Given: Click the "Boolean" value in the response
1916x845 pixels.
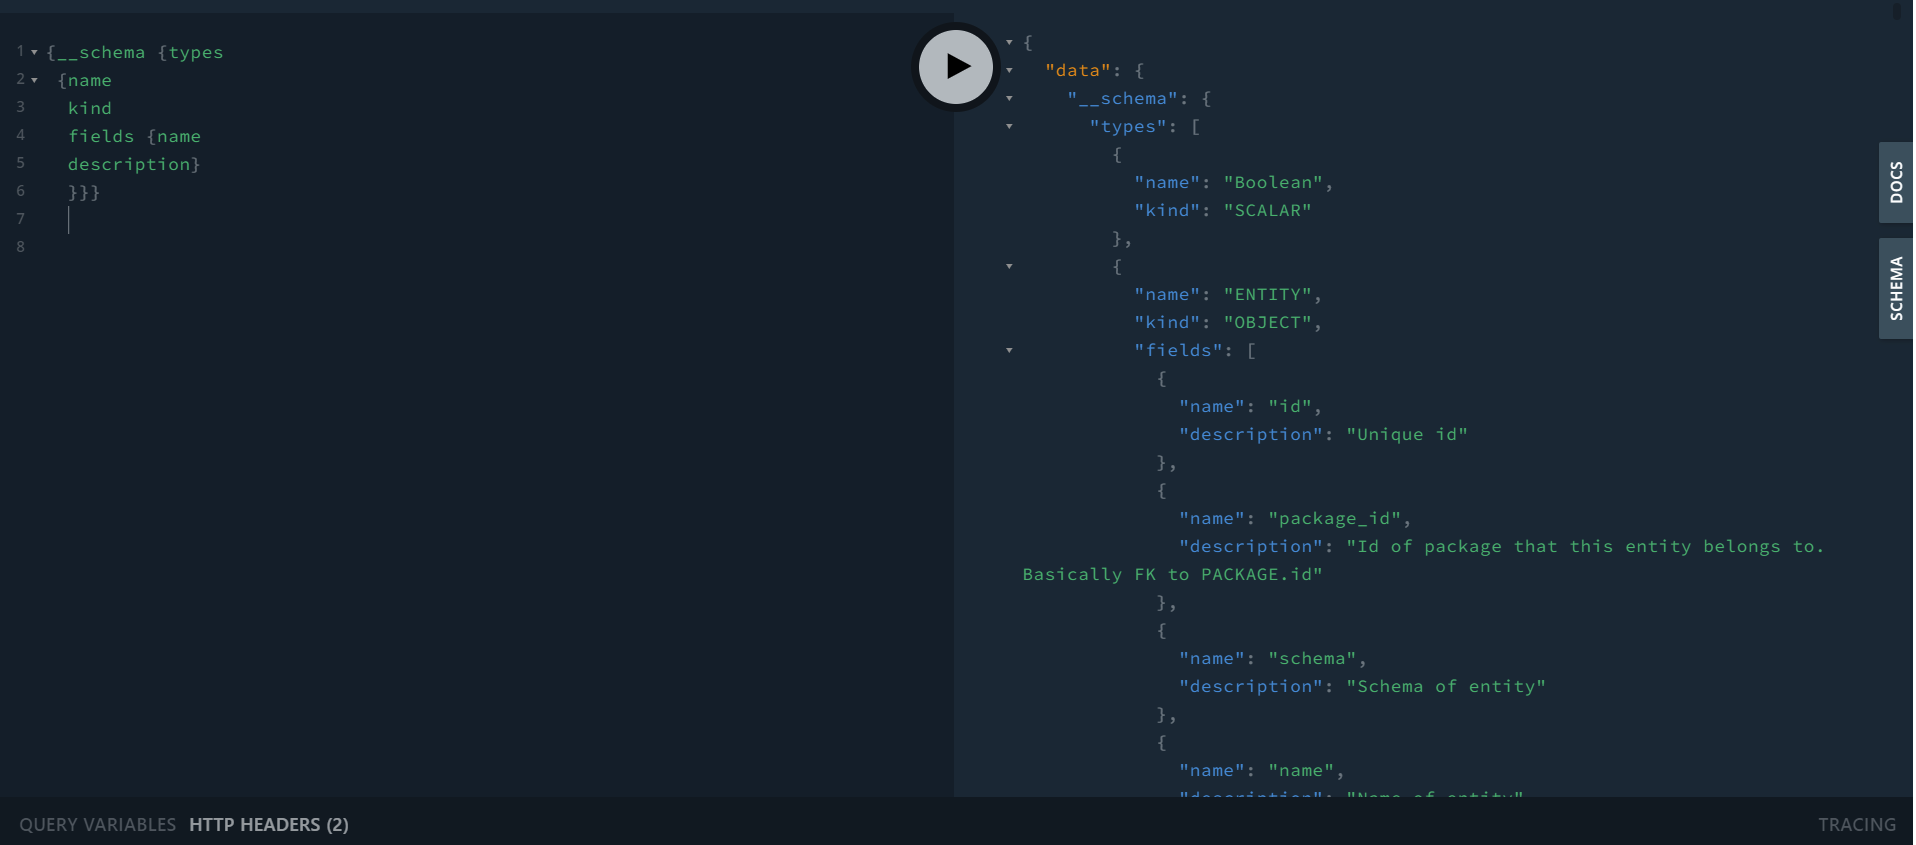Looking at the screenshot, I should (1273, 183).
